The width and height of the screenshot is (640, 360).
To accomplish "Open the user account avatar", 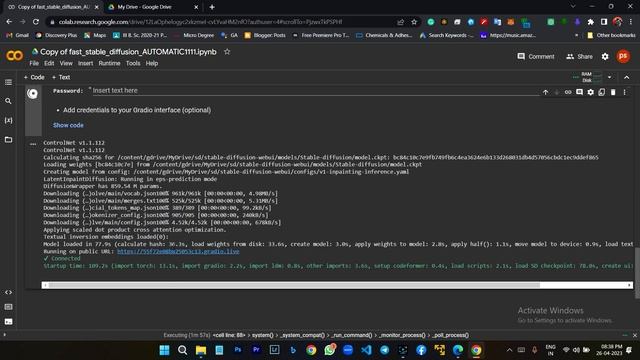I will [x=623, y=56].
